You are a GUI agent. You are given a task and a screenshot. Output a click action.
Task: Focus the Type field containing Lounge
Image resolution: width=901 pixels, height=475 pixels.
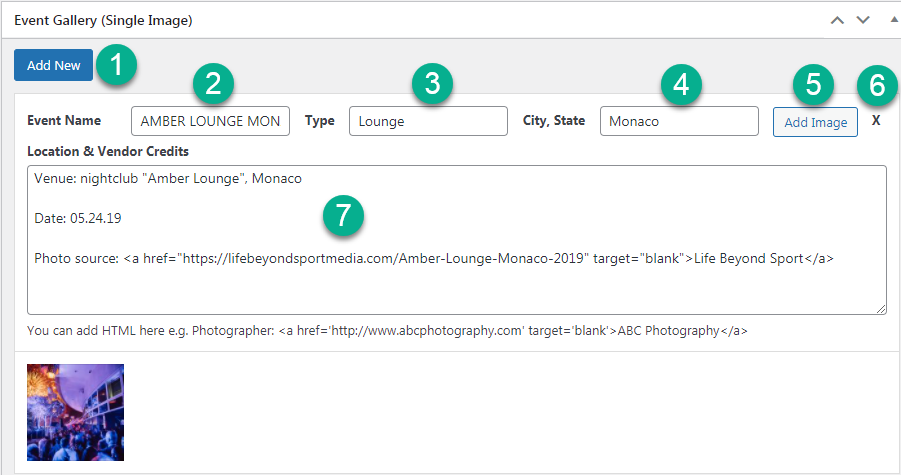[x=428, y=121]
